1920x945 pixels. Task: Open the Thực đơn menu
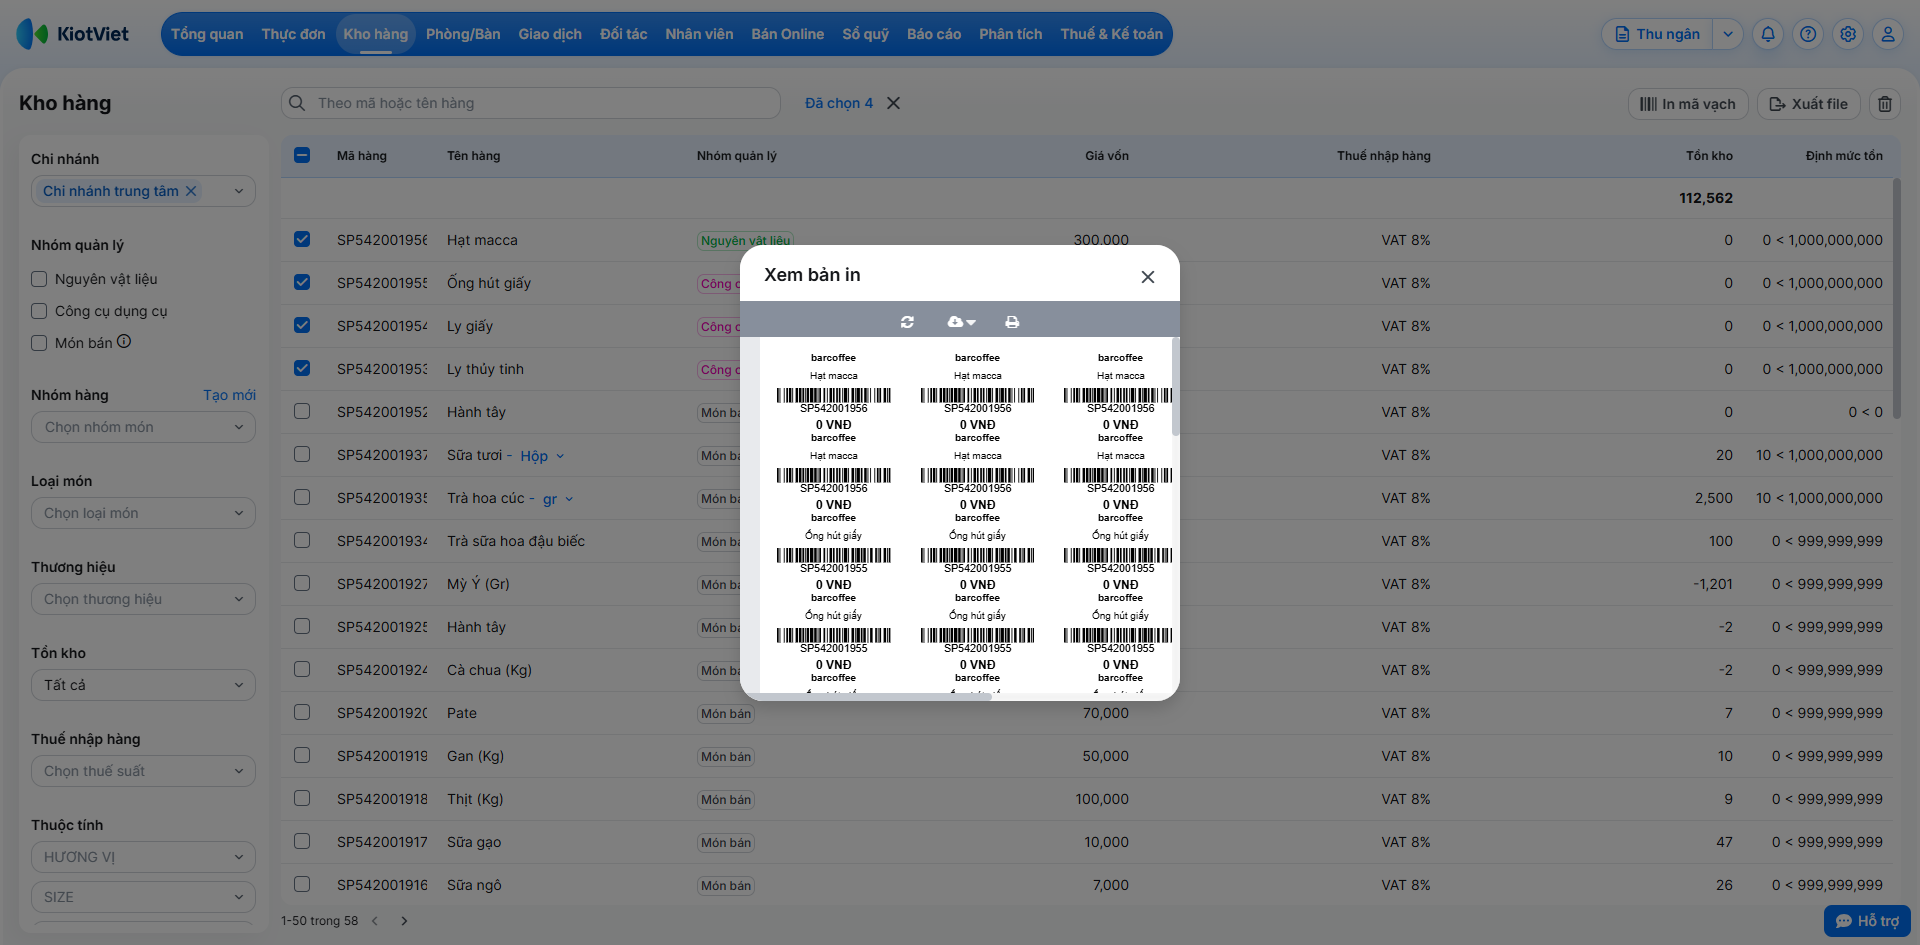pyautogui.click(x=293, y=34)
